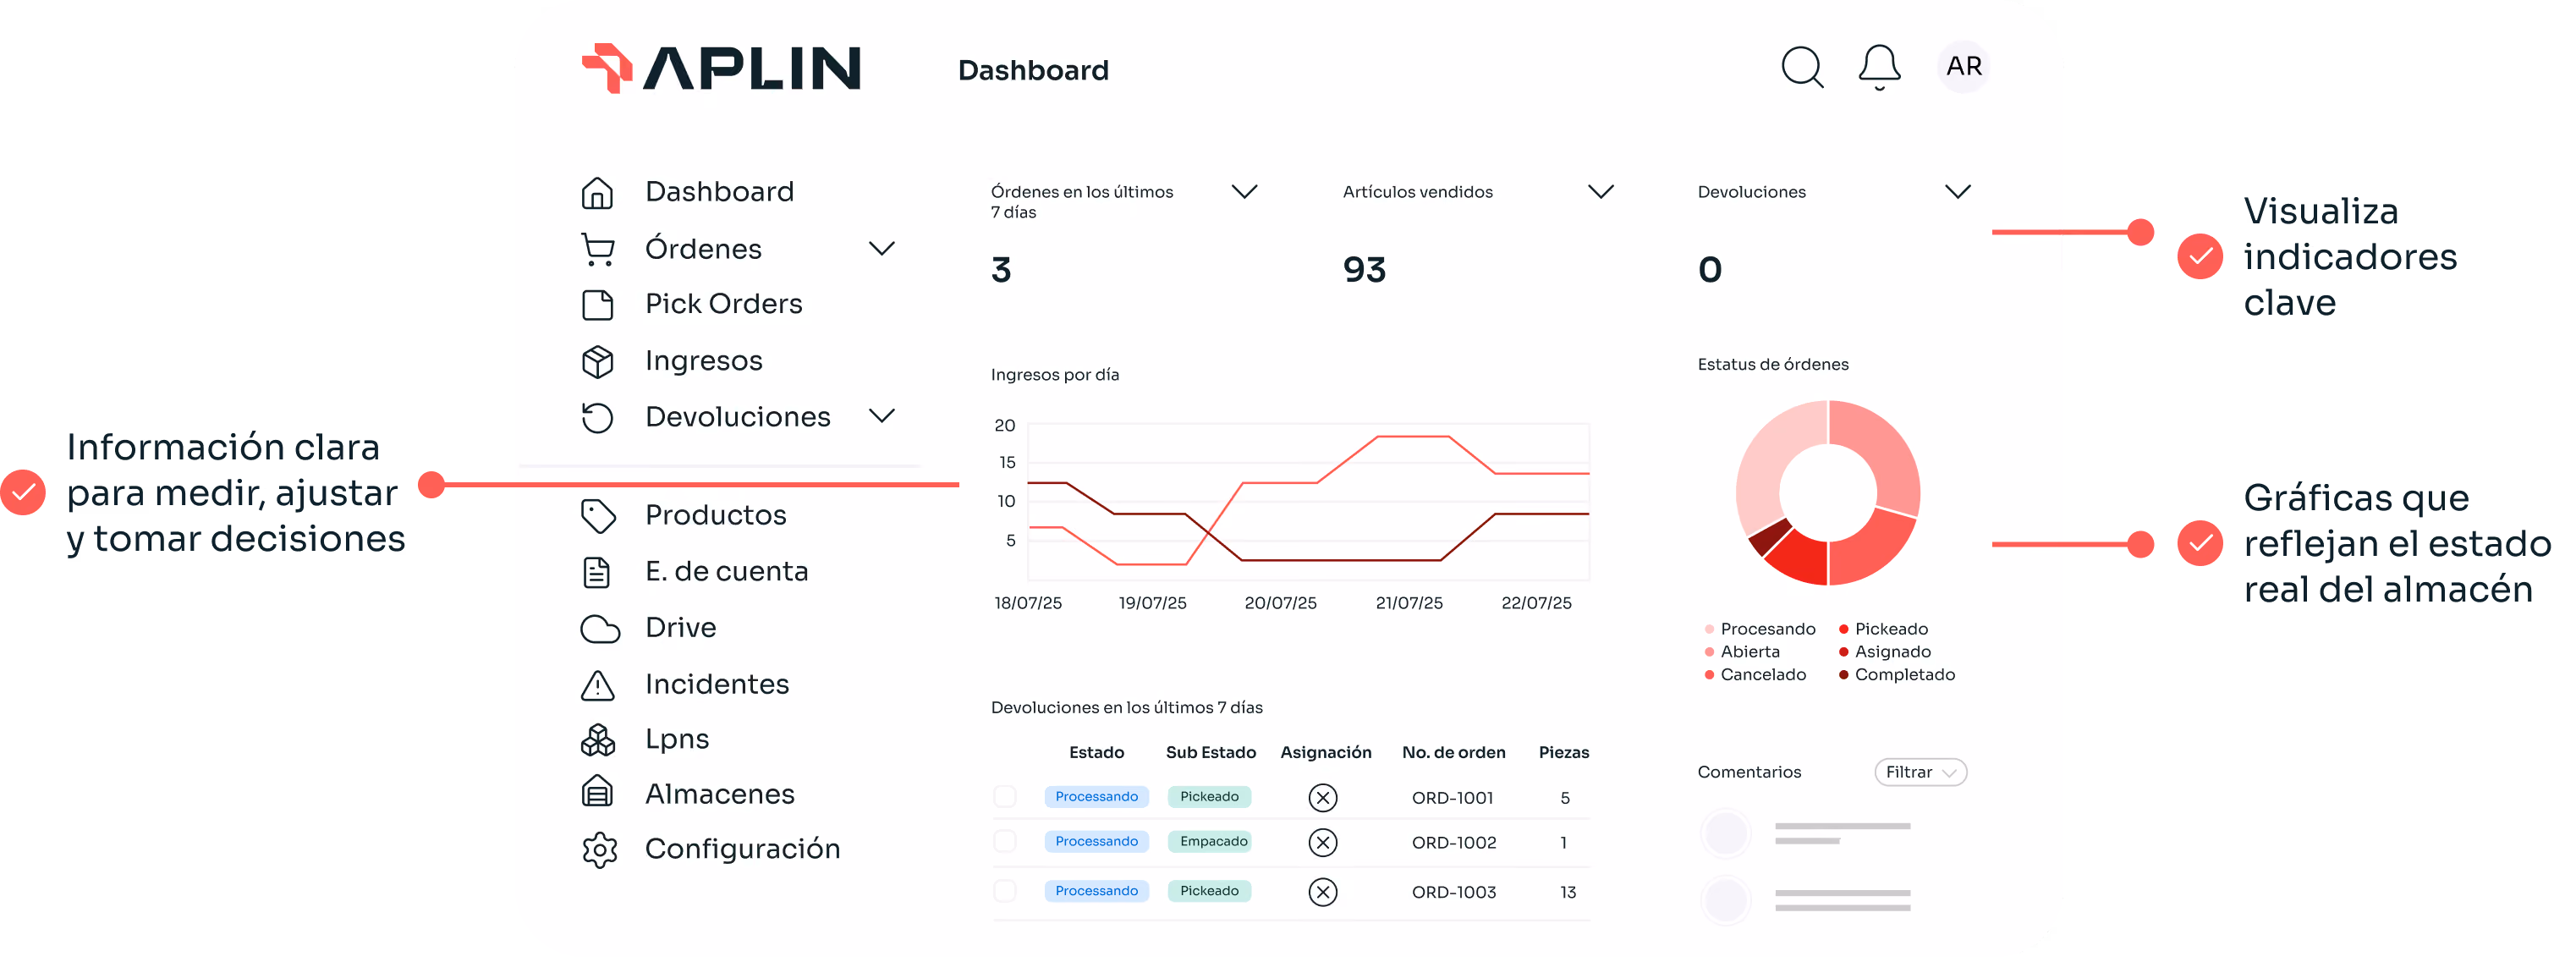Click assignment X icon for ORD-1001
The image size is (2576, 962).
pyautogui.click(x=1322, y=798)
